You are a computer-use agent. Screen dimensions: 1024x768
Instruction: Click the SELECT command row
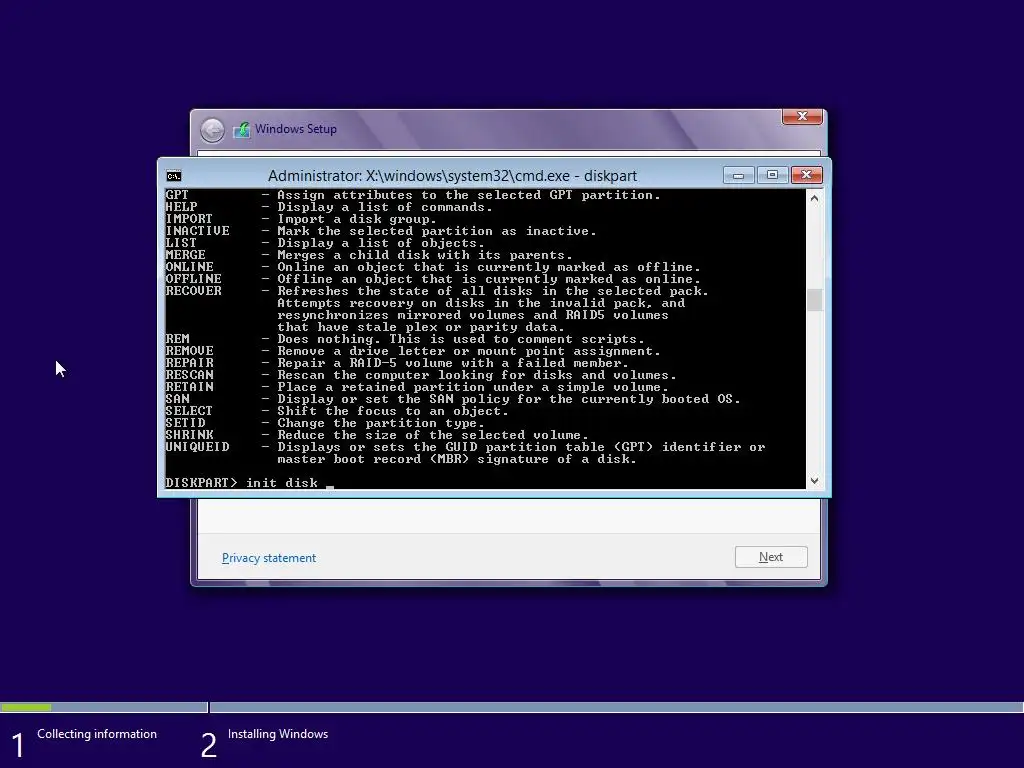click(x=337, y=411)
